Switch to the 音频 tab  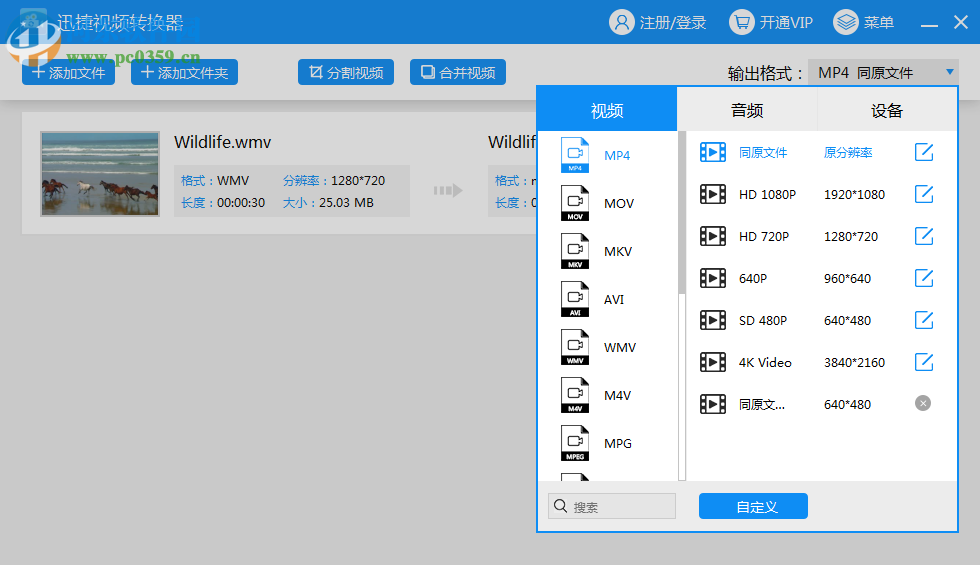coord(747,110)
